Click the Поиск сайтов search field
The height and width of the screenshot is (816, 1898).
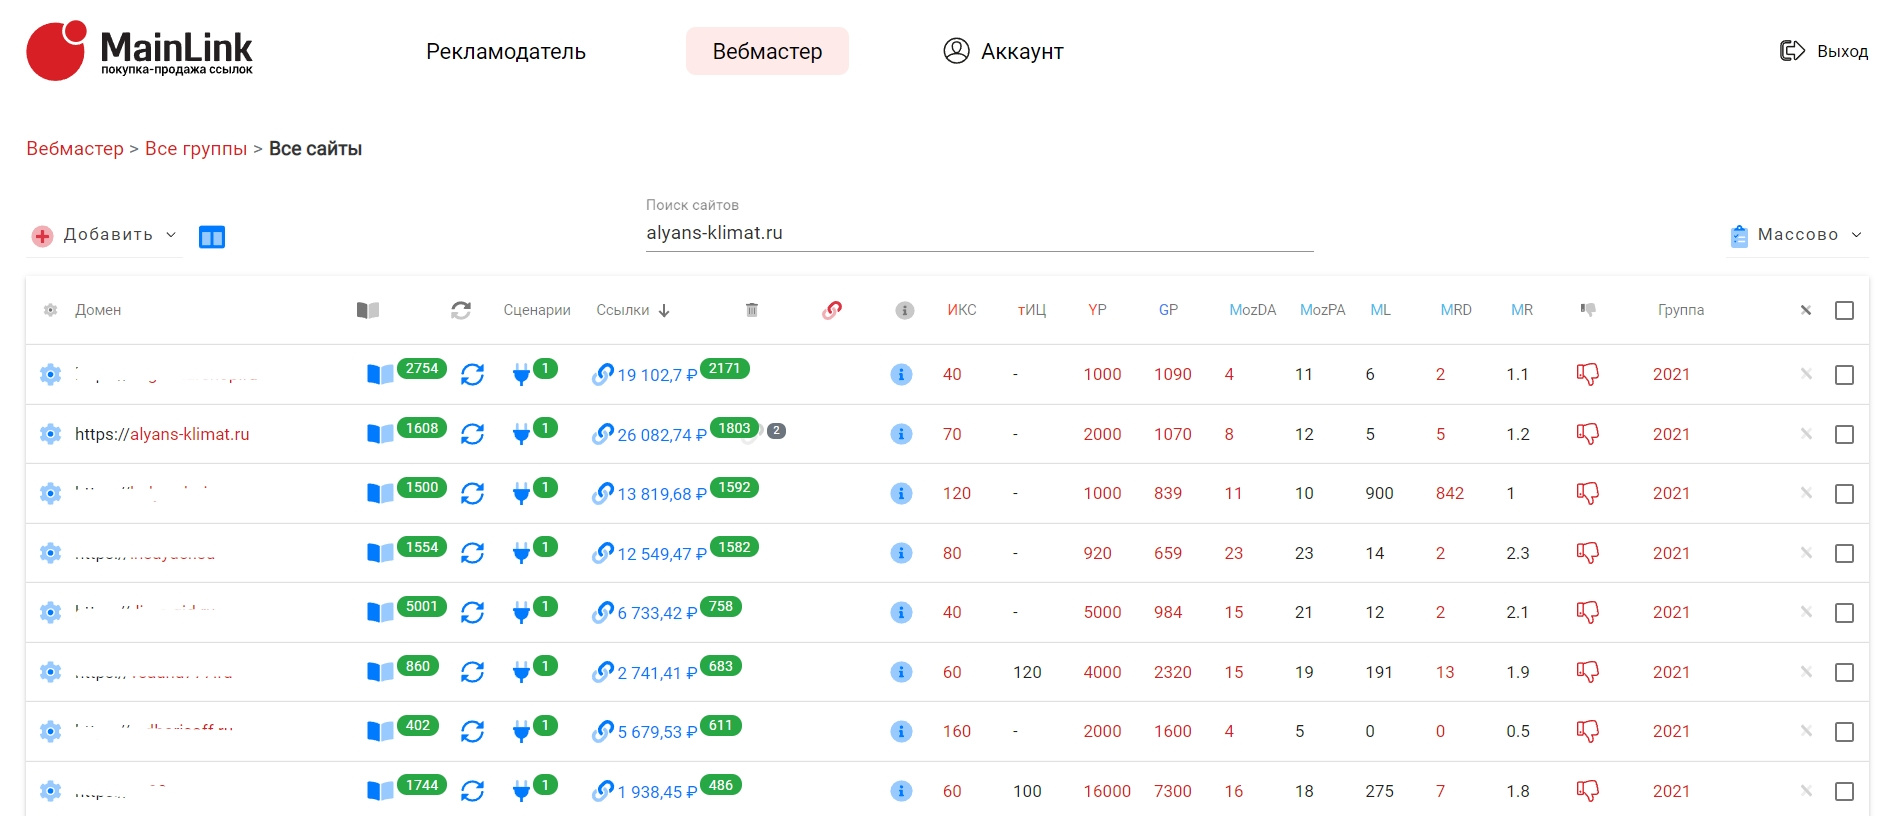(x=978, y=233)
